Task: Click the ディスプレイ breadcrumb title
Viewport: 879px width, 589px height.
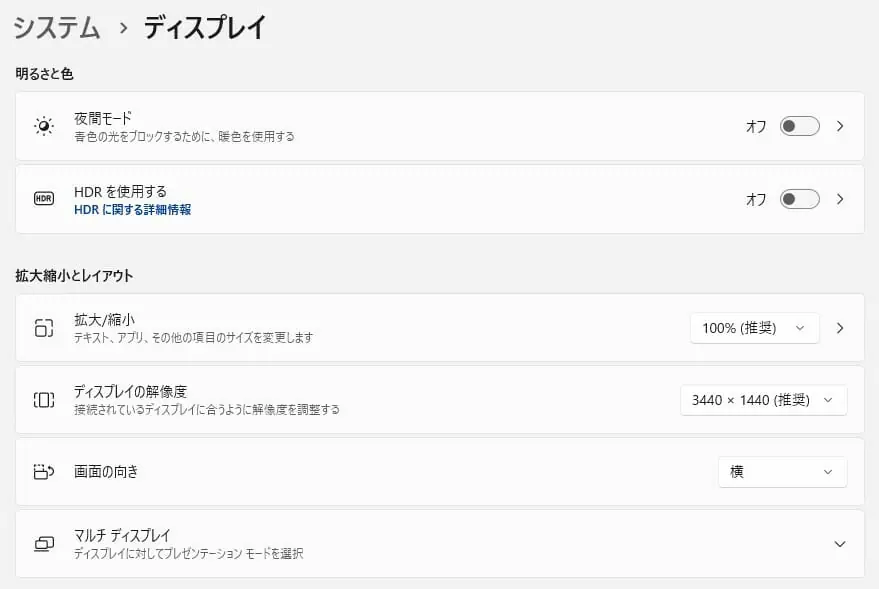Action: (205, 28)
